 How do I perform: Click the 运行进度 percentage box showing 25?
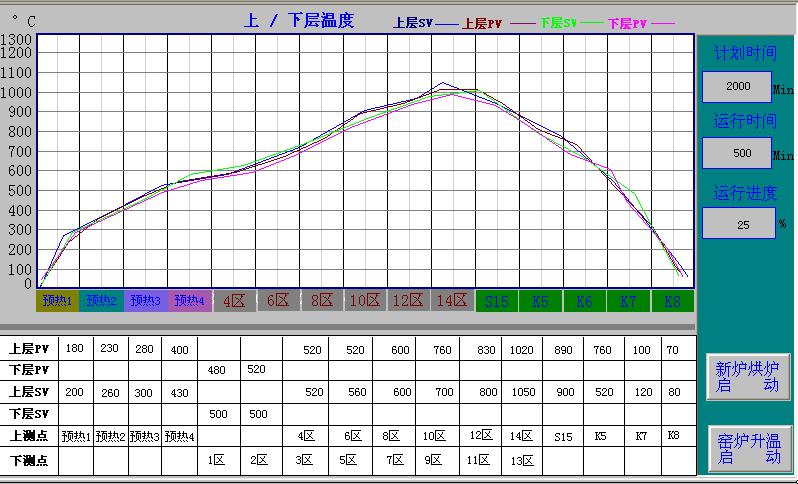pyautogui.click(x=738, y=224)
